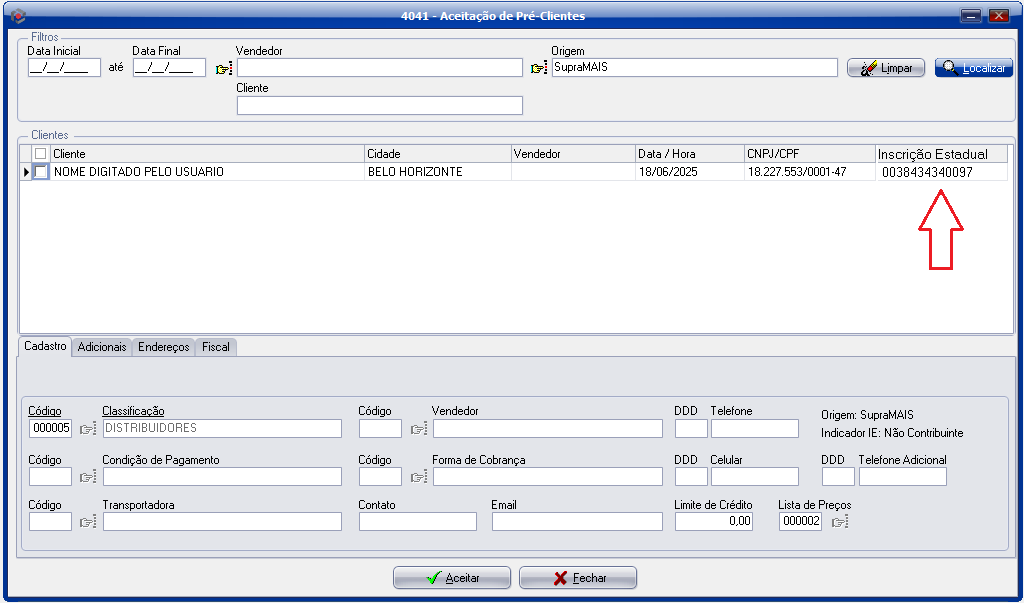Open the Cadastro tab Vendedor lookup icon
The width and height of the screenshot is (1025, 603).
tap(418, 429)
